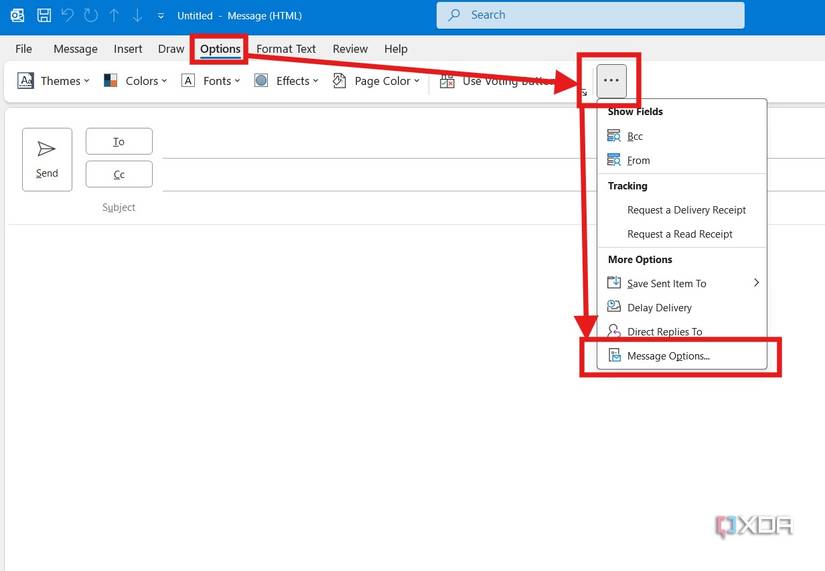825x571 pixels.
Task: Click the Save Sent Item To icon
Action: point(614,283)
